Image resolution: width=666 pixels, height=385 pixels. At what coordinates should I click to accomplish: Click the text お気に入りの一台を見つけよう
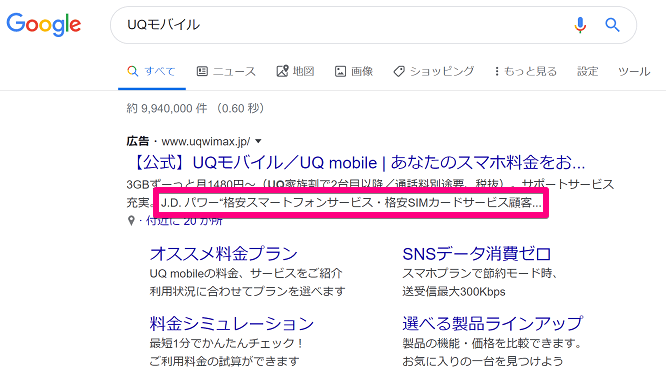pyautogui.click(x=483, y=362)
